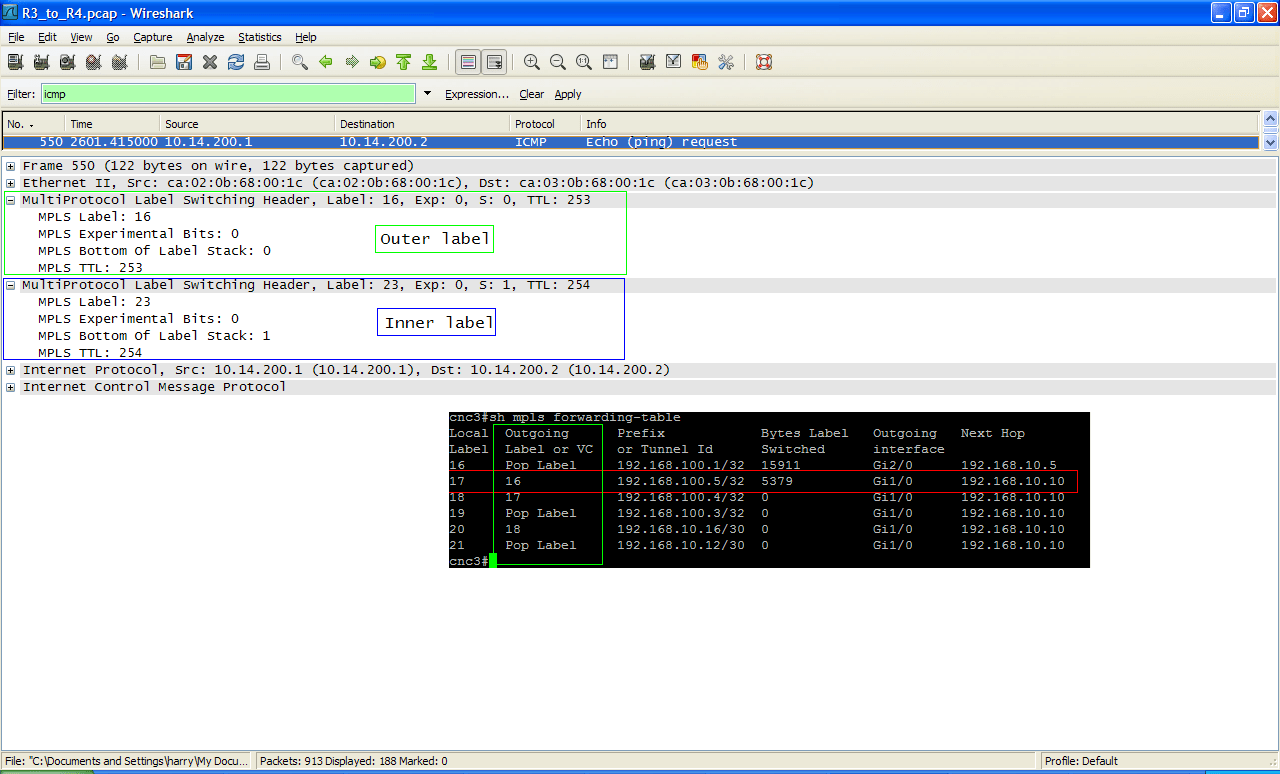The image size is (1280, 774).
Task: Open the Edit menu
Action: click(x=47, y=37)
